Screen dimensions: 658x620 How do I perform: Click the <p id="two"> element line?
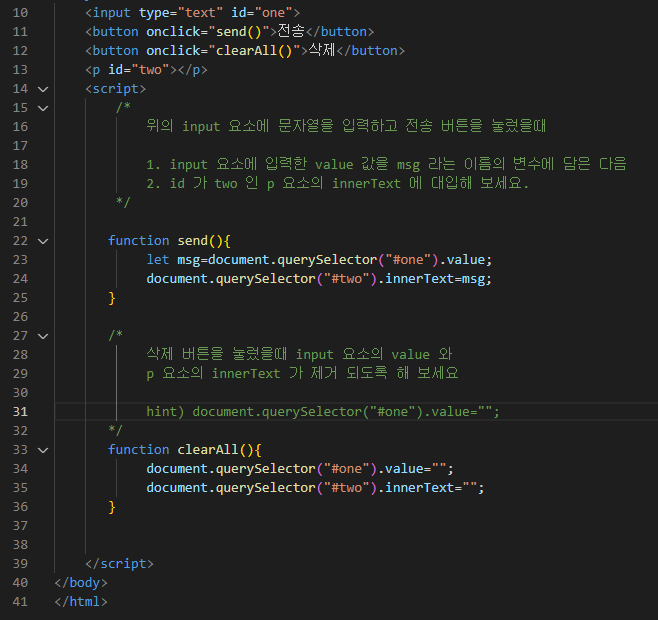click(146, 70)
